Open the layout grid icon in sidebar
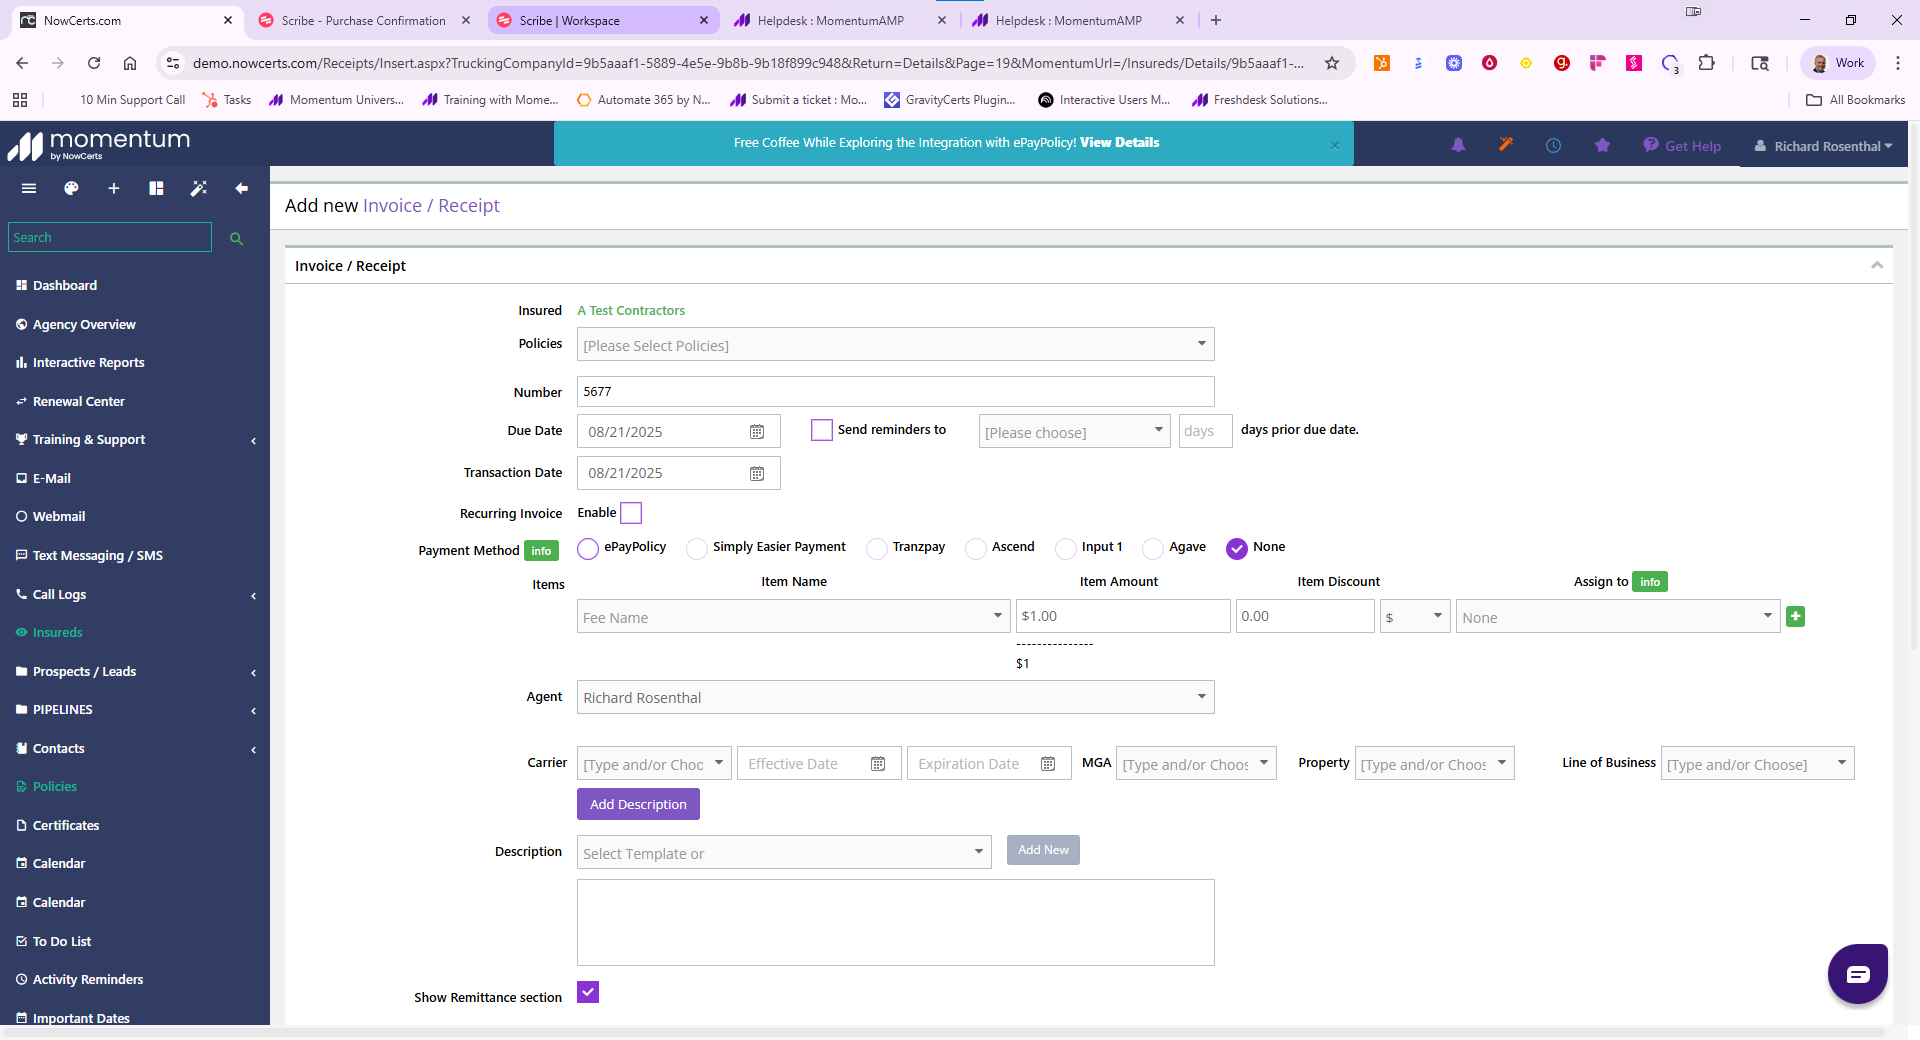This screenshot has width=1920, height=1040. [156, 188]
